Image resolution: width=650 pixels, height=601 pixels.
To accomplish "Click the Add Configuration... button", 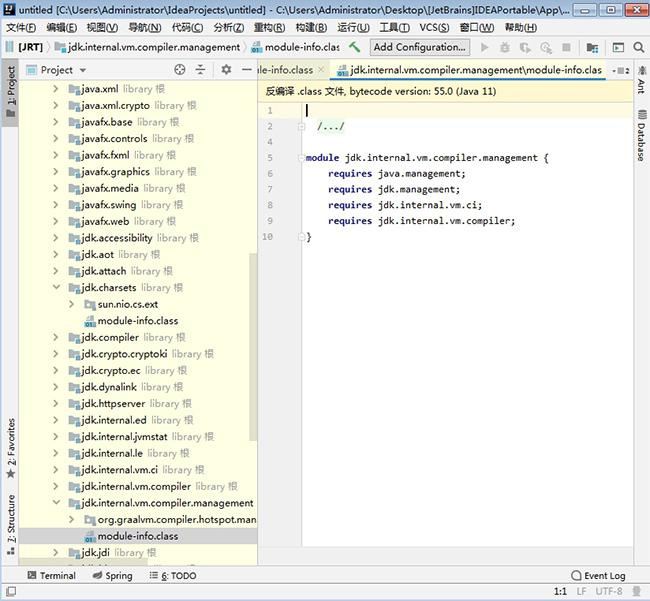I will pyautogui.click(x=420, y=47).
